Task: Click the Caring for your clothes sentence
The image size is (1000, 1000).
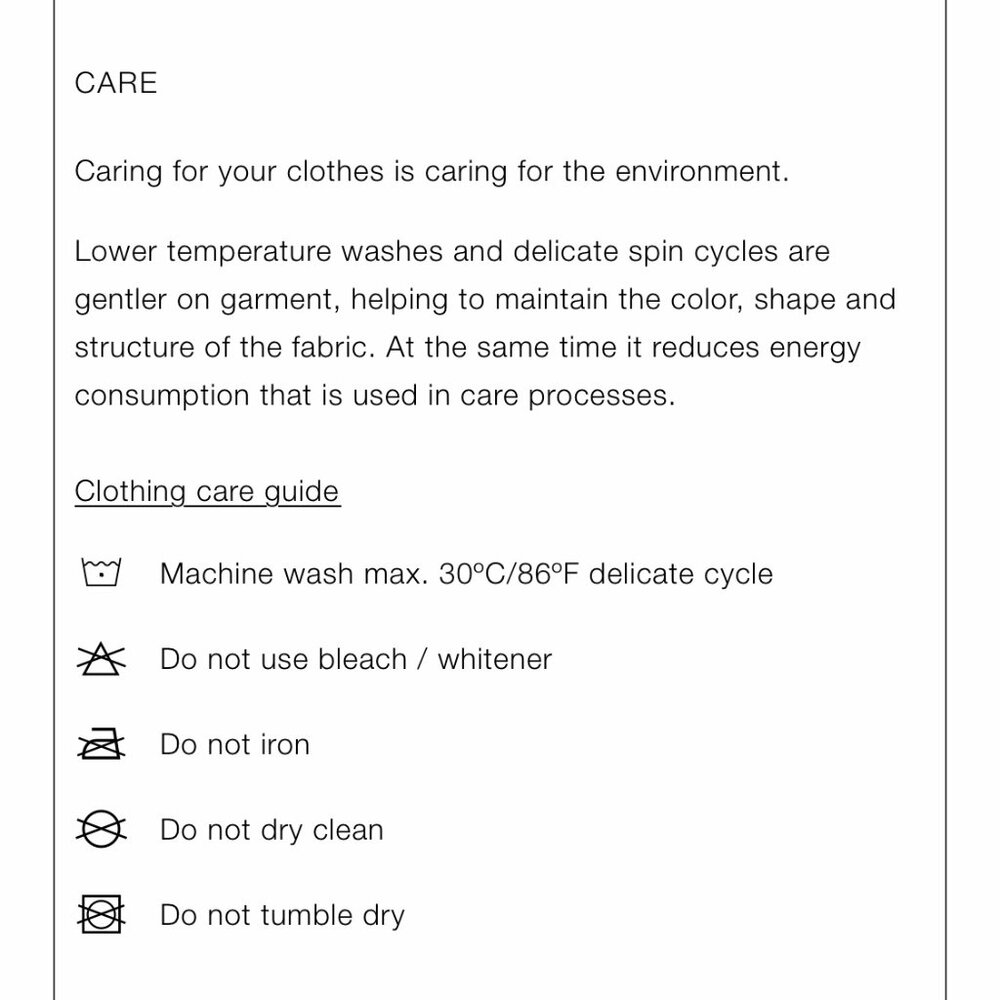Action: pos(432,172)
